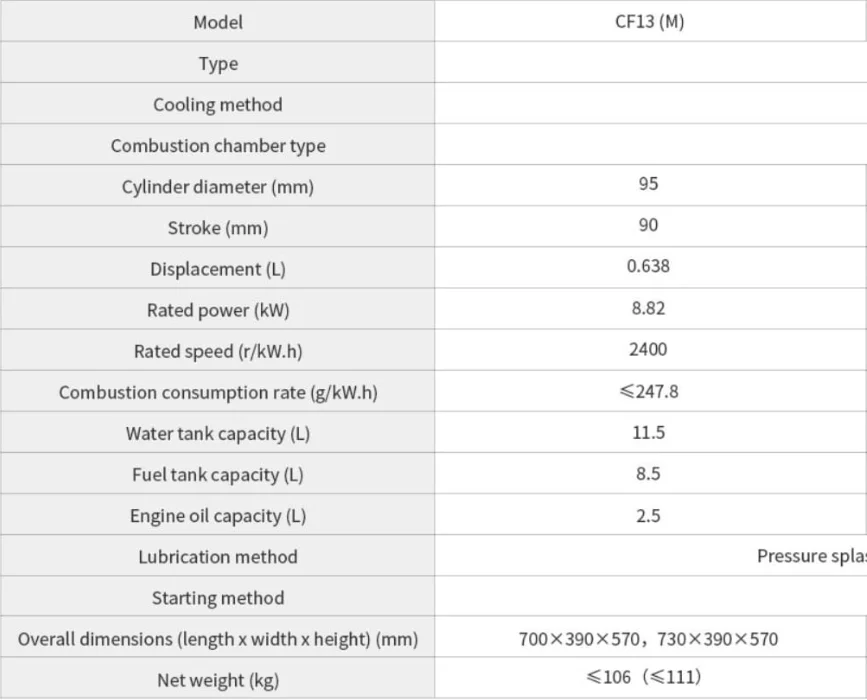This screenshot has height=700, width=867.
Task: Click the Rated power (kW) label
Action: (218, 310)
